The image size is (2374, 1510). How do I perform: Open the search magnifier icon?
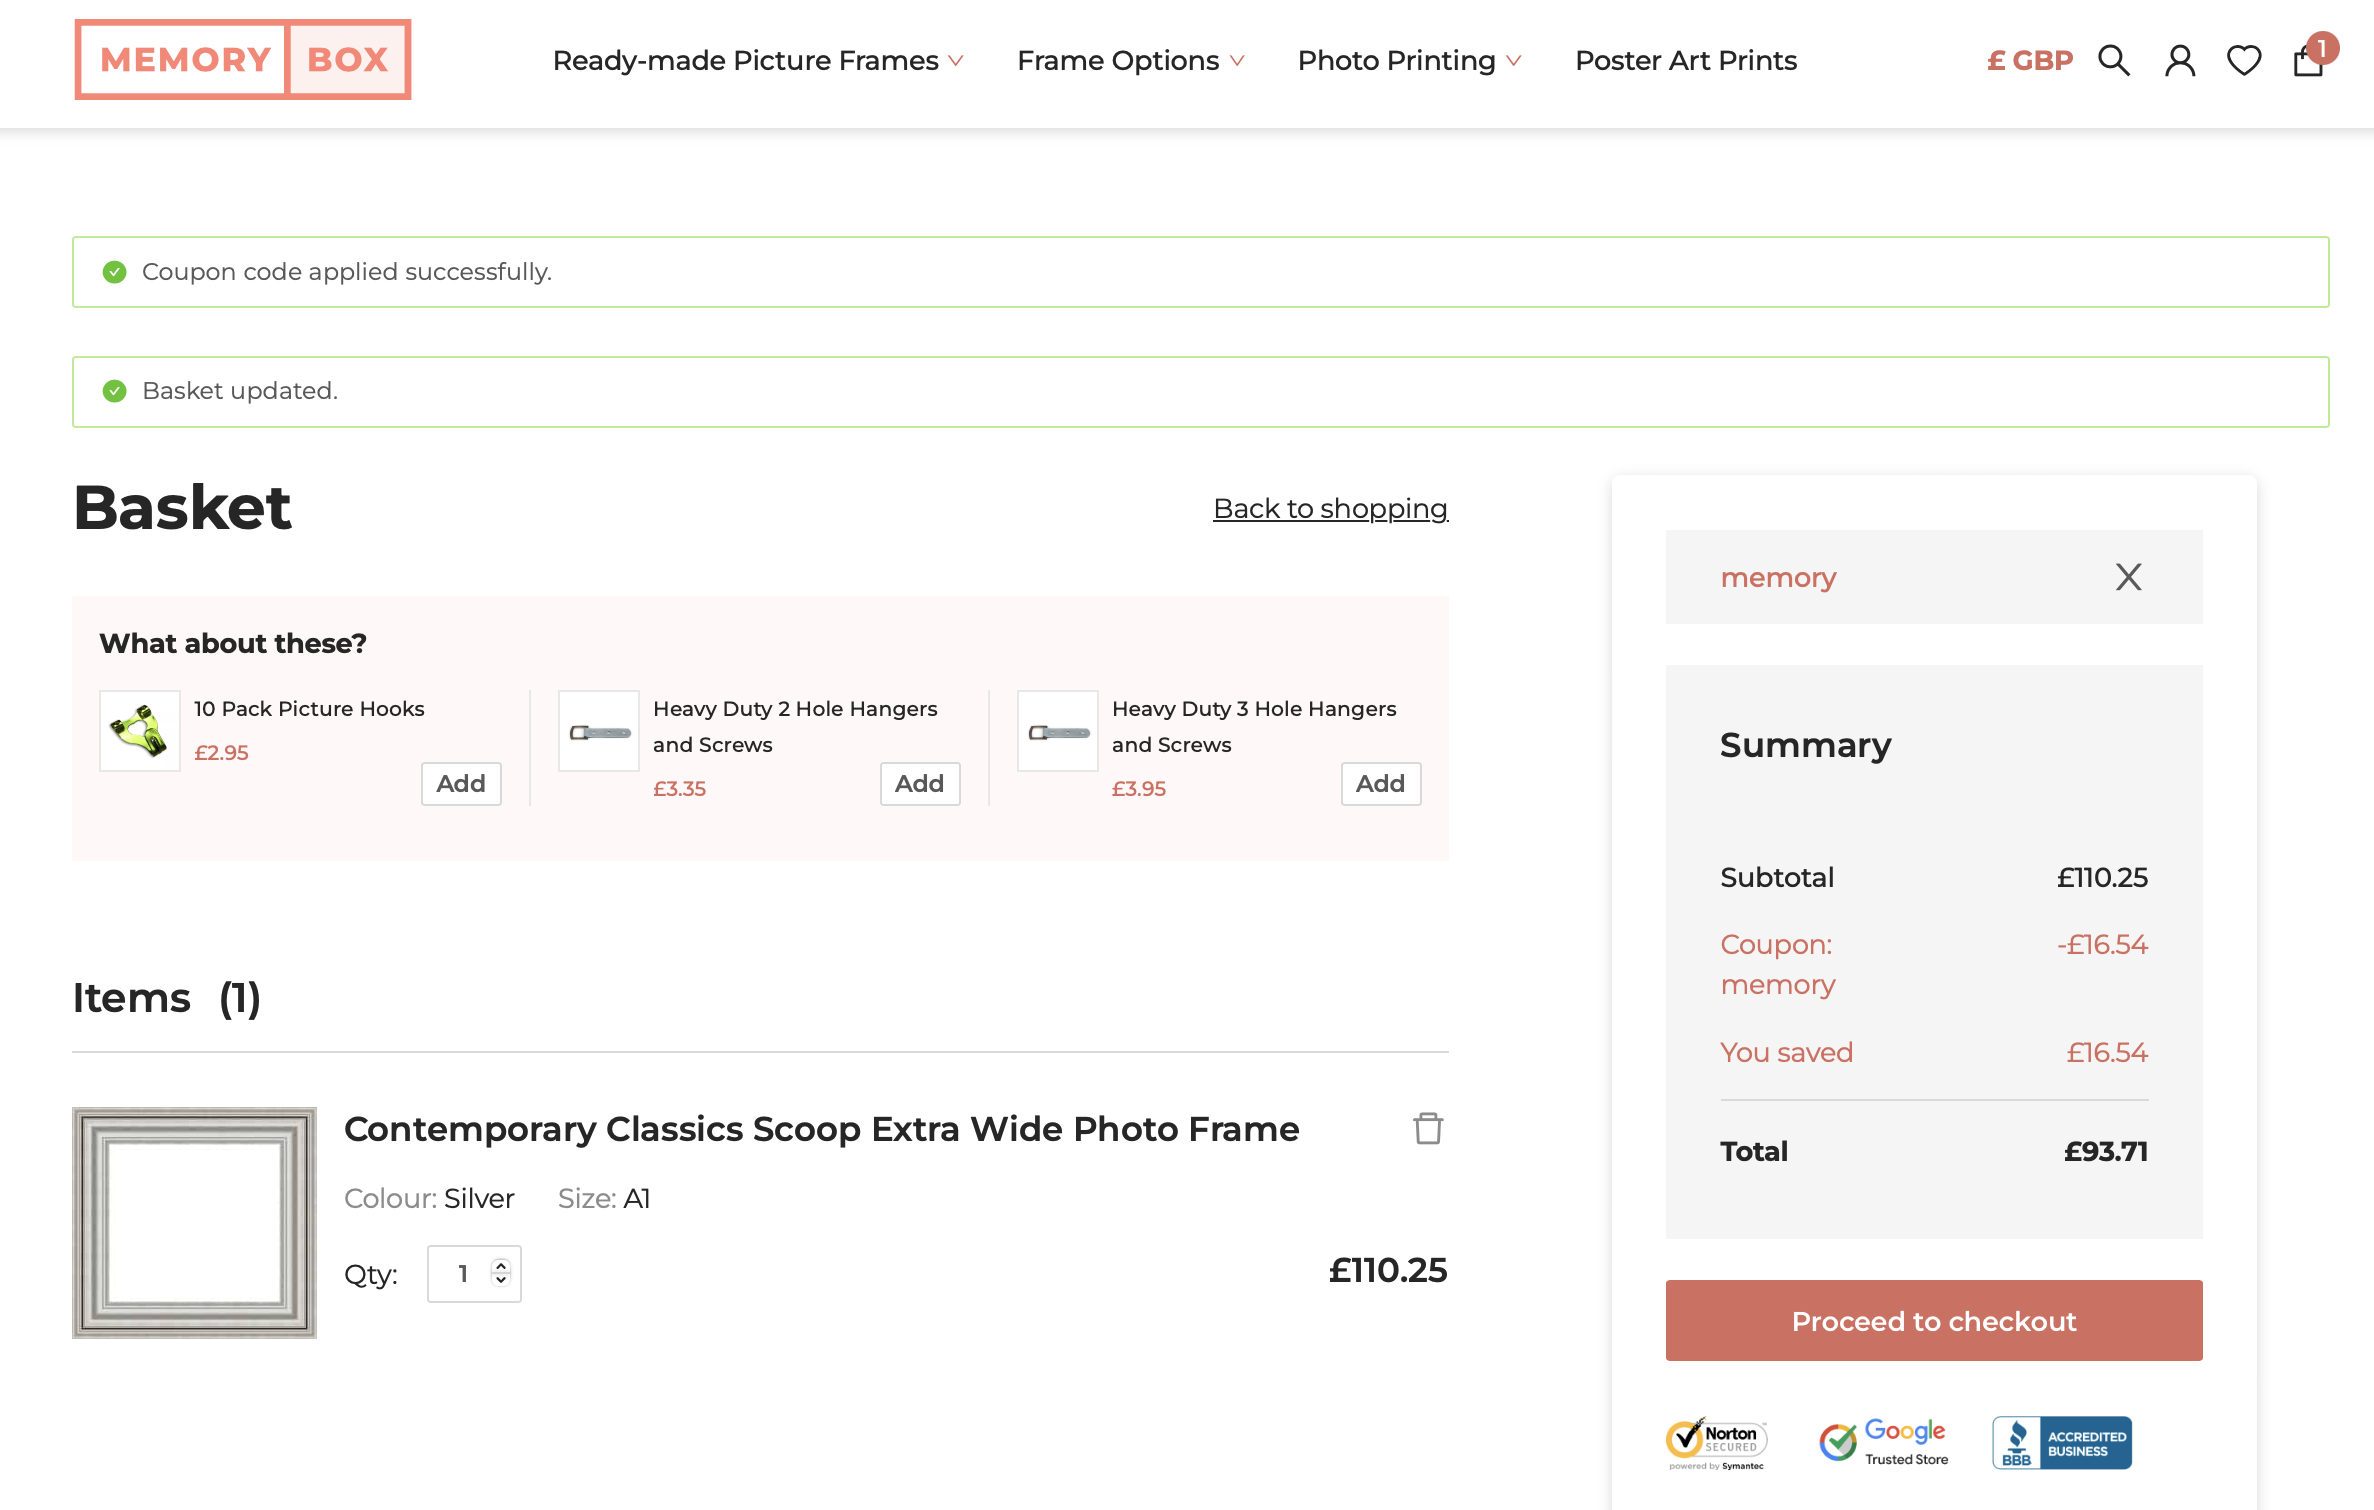(2113, 61)
